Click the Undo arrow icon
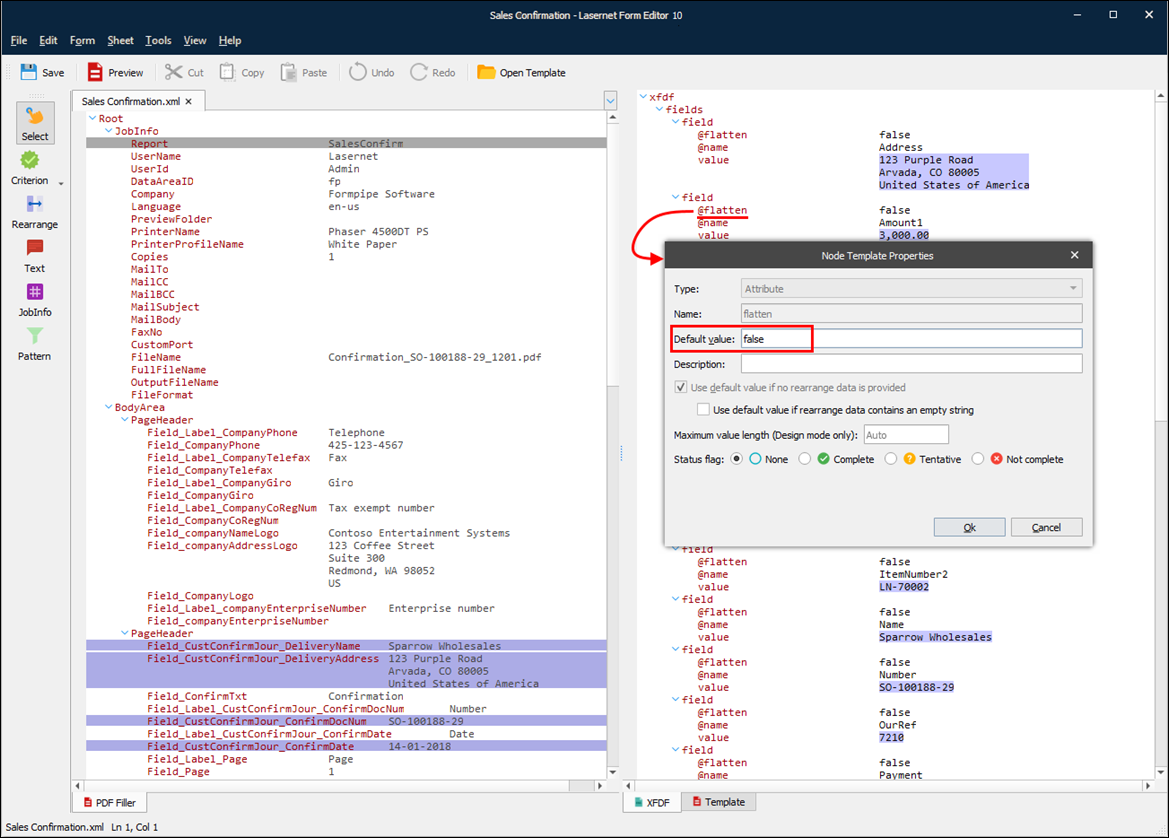The height and width of the screenshot is (838, 1169). click(358, 72)
